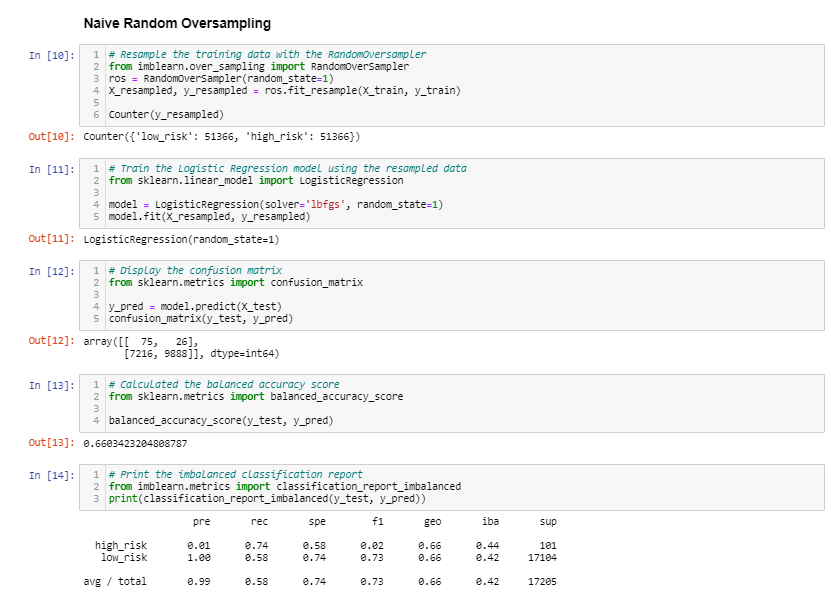Select the 'low_risk' row label
The width and height of the screenshot is (831, 599).
coord(124,558)
